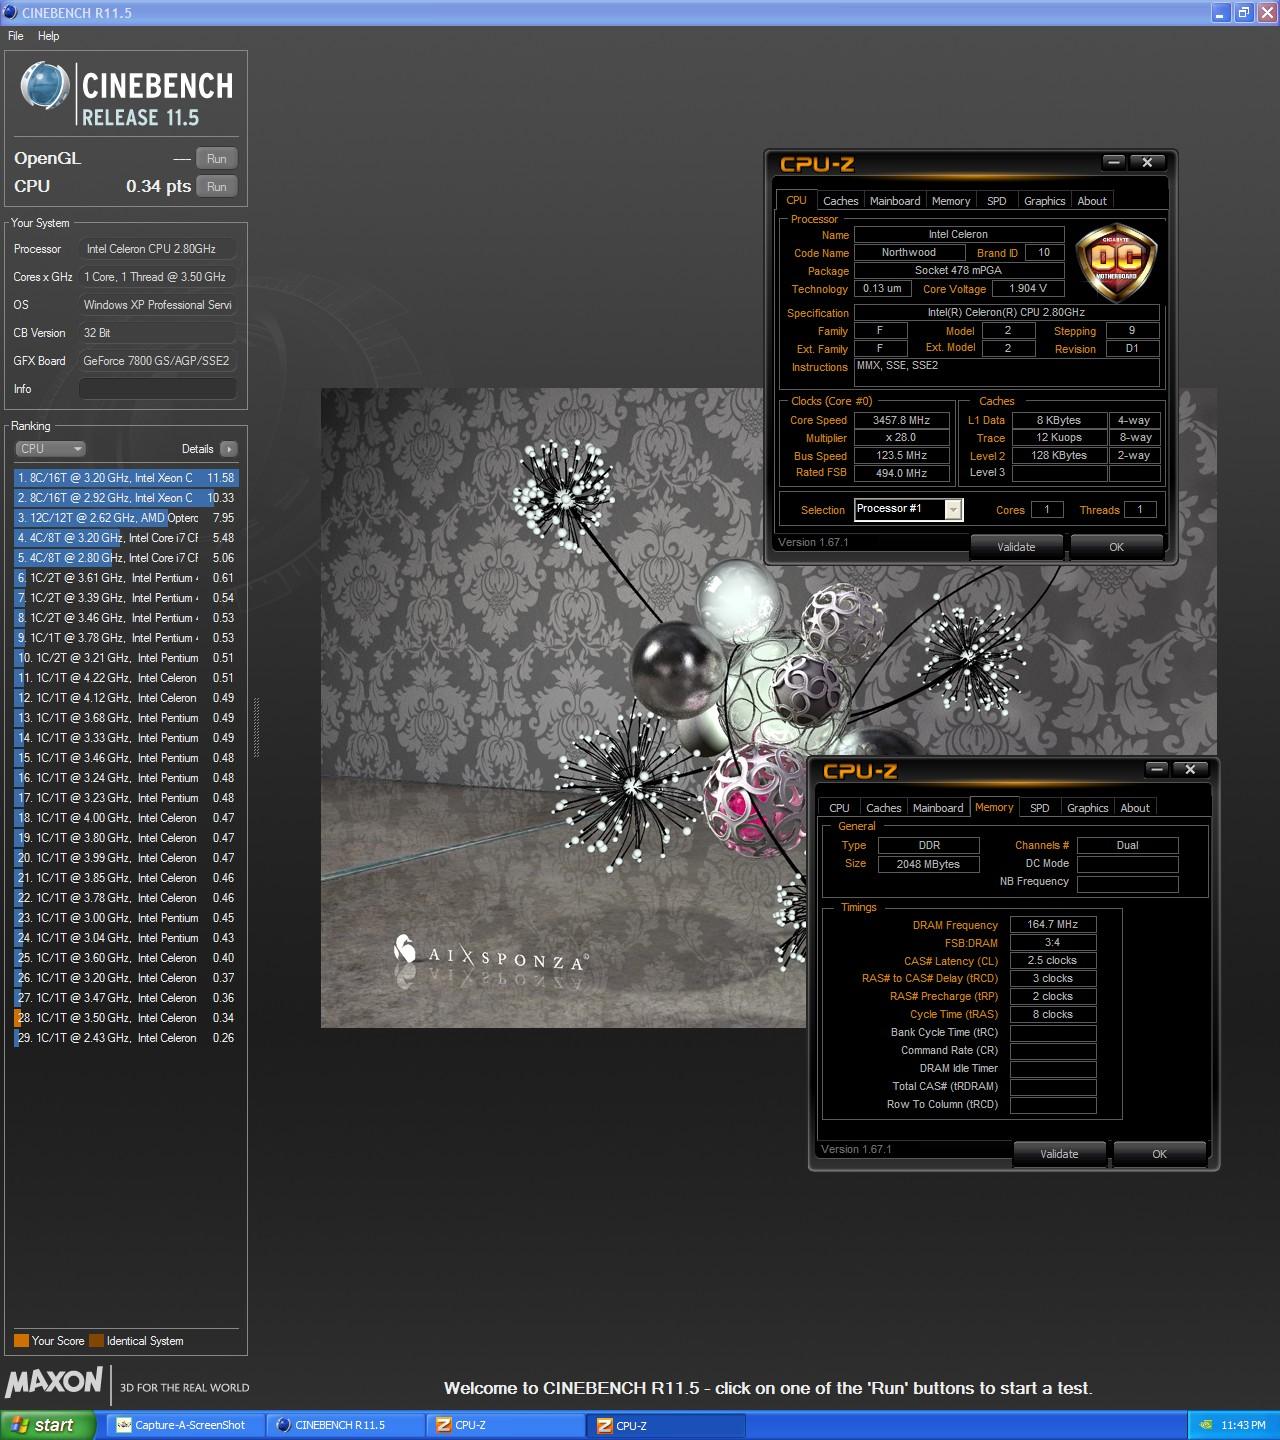Select ranking row 18 Celeron 4.00 GHz
The height and width of the screenshot is (1440, 1280).
[x=126, y=818]
